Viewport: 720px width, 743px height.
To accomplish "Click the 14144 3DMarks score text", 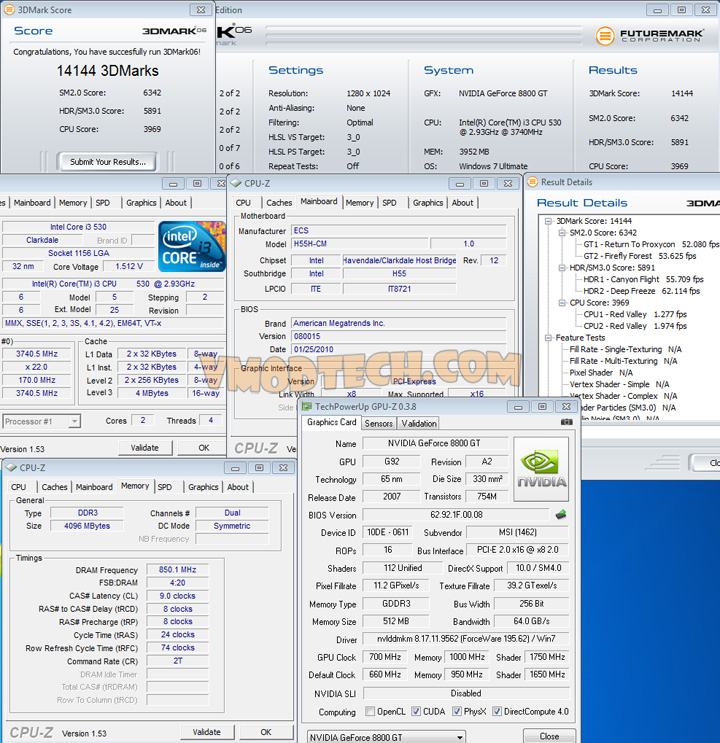I will [108, 71].
